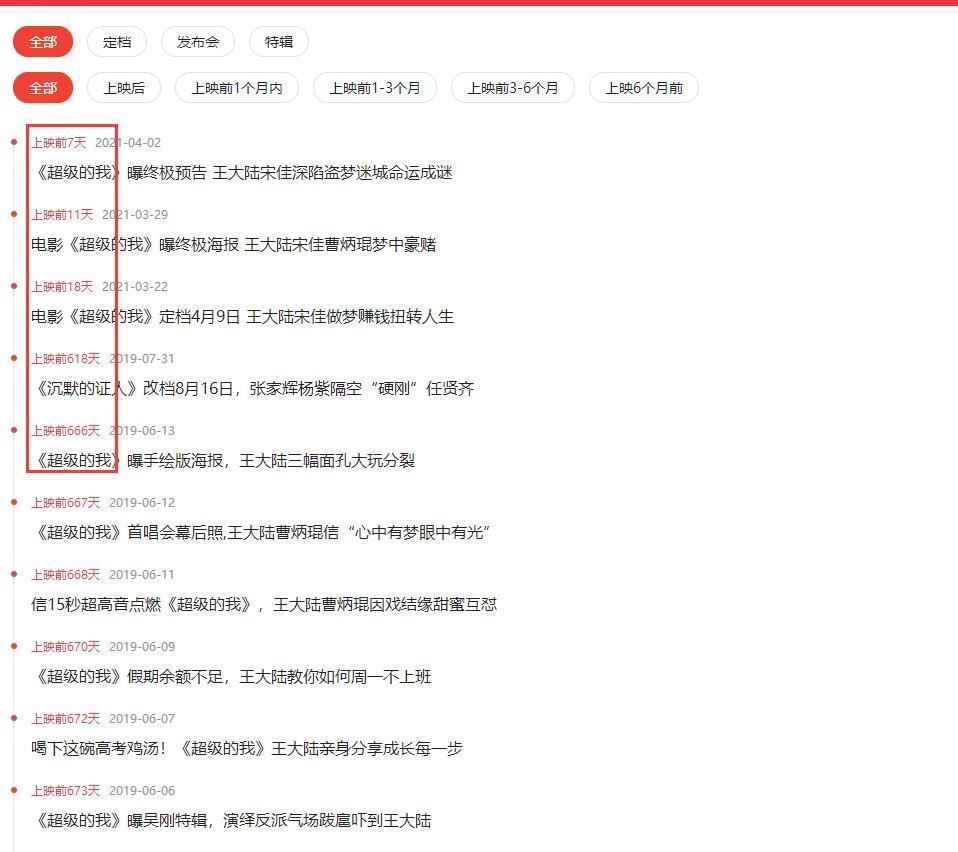This screenshot has width=958, height=852.
Task: Enable the 上映前1-3个月 time filter
Action: (x=375, y=88)
